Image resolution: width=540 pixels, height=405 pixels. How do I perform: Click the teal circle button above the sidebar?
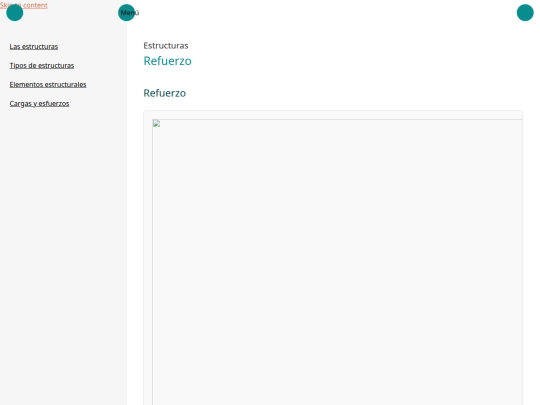[x=15, y=13]
